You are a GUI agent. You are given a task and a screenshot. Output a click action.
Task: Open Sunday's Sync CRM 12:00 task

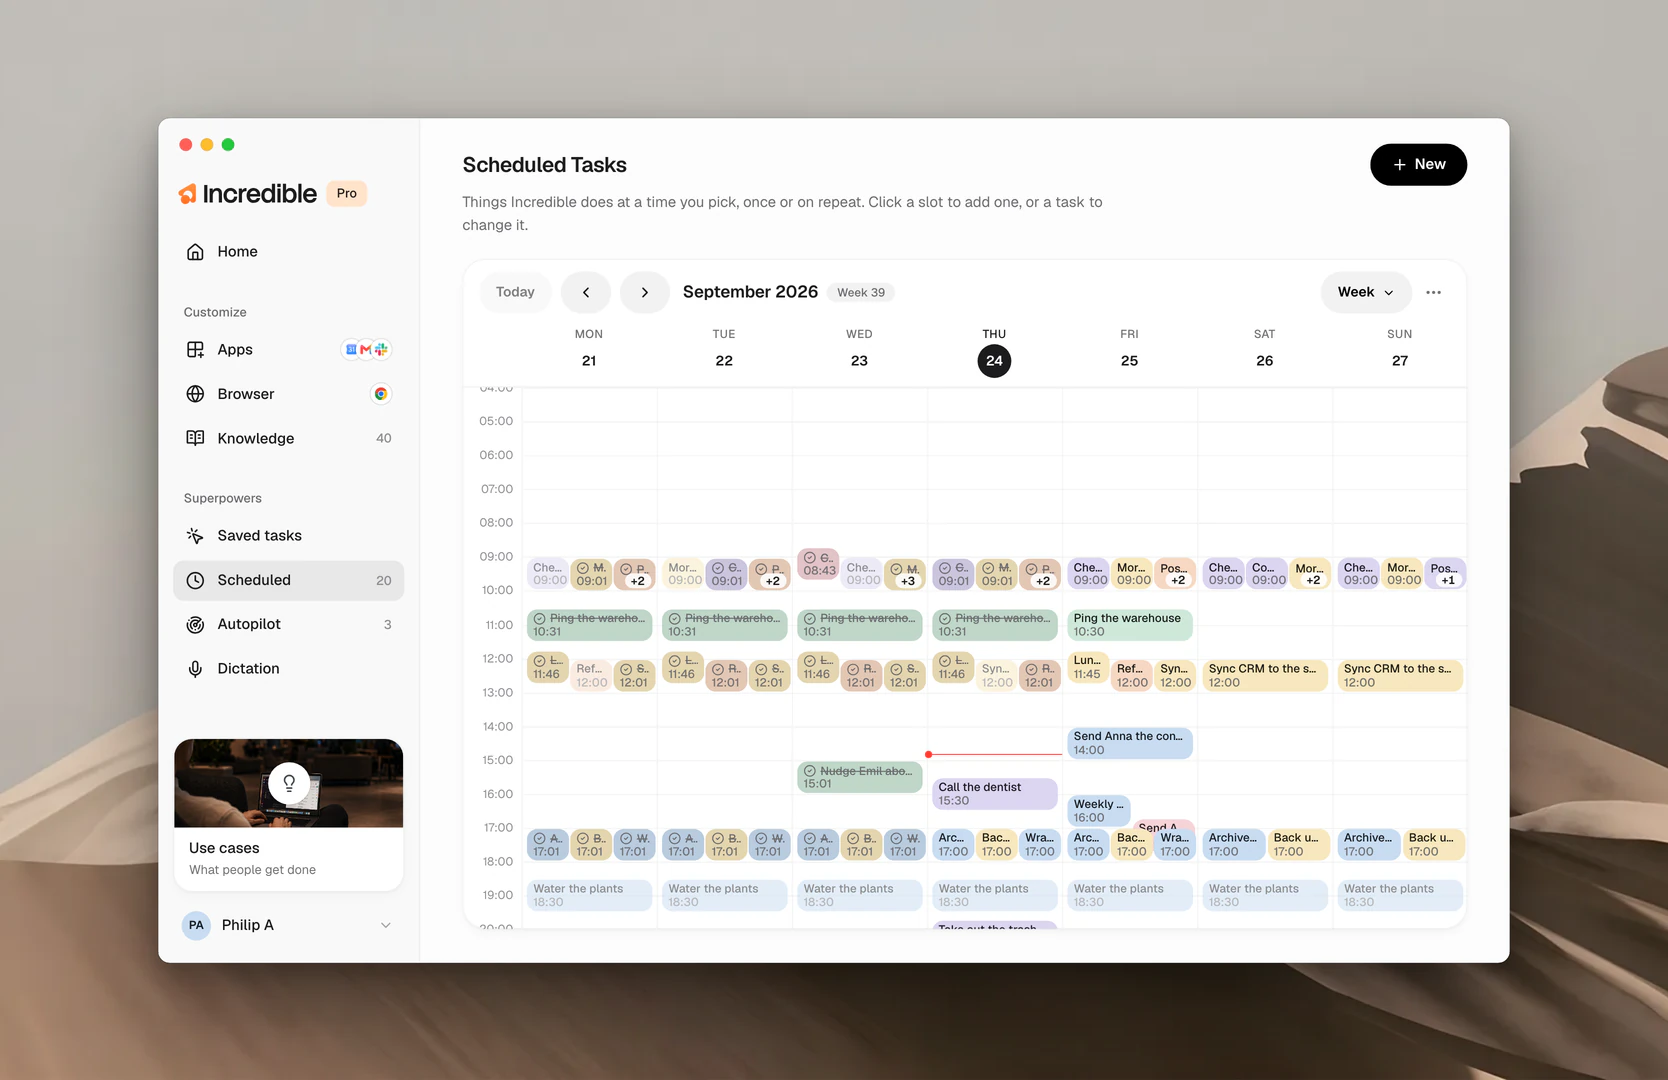click(1400, 675)
